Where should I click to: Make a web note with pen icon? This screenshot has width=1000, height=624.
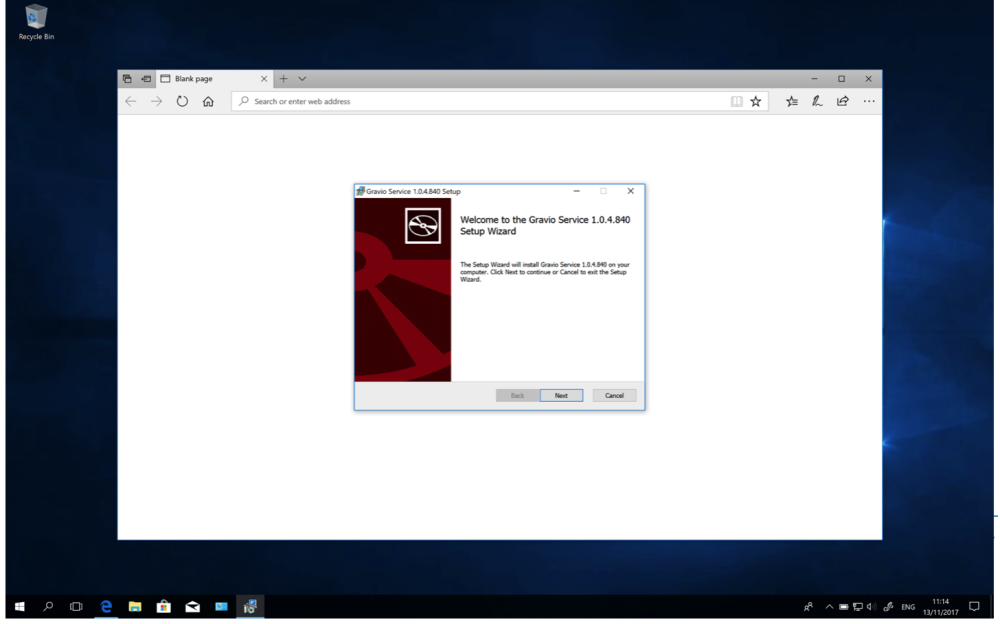817,101
